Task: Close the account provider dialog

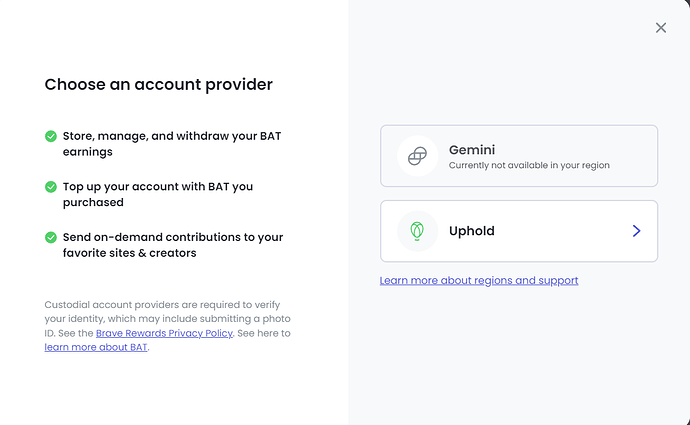Action: [660, 28]
